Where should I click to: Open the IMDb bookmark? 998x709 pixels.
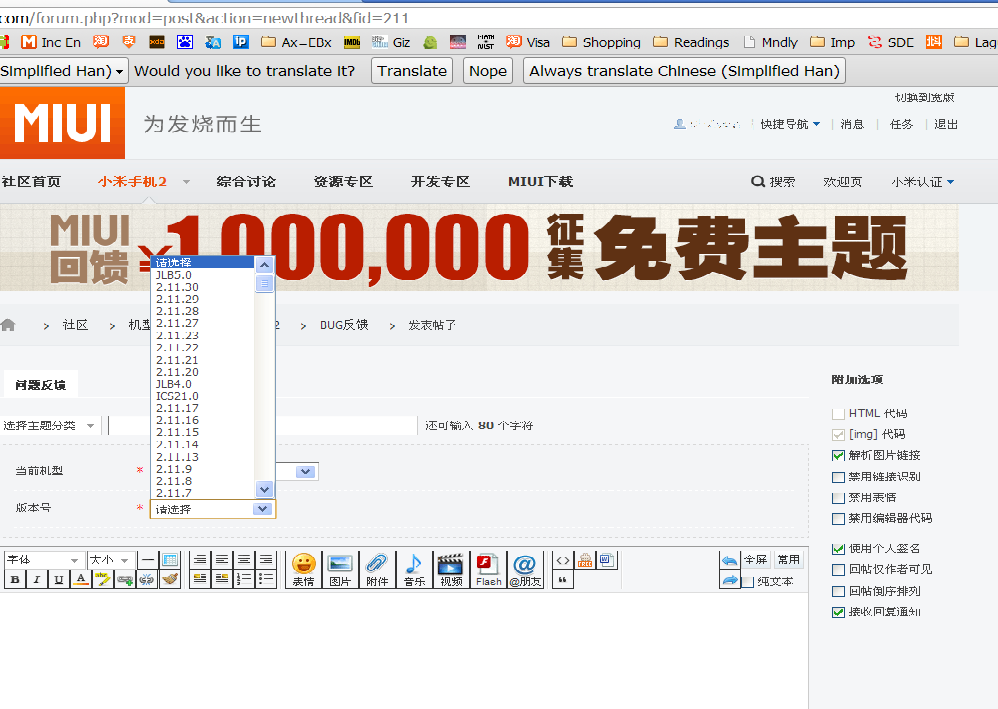(x=351, y=43)
